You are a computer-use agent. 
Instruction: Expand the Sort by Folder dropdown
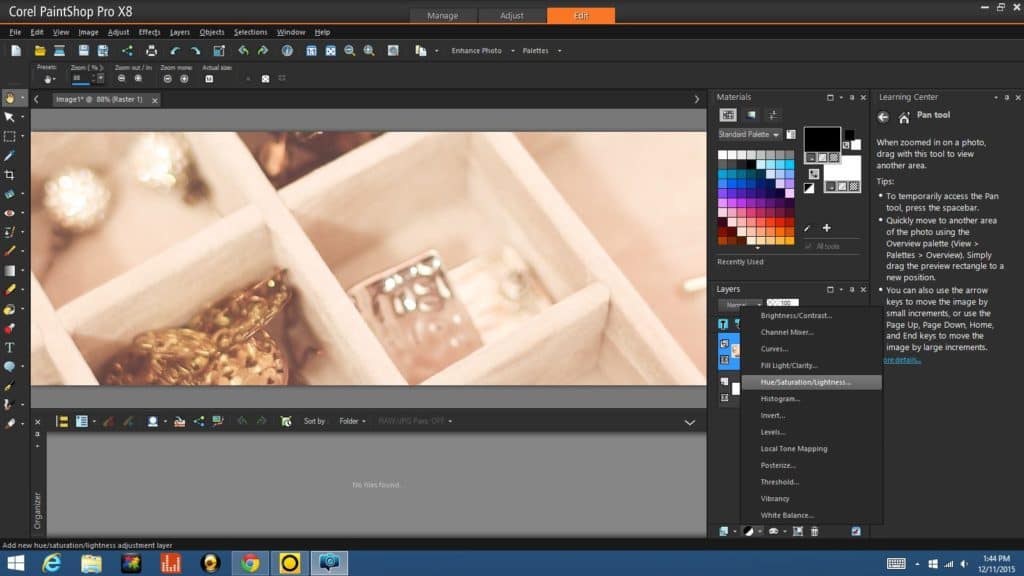352,421
